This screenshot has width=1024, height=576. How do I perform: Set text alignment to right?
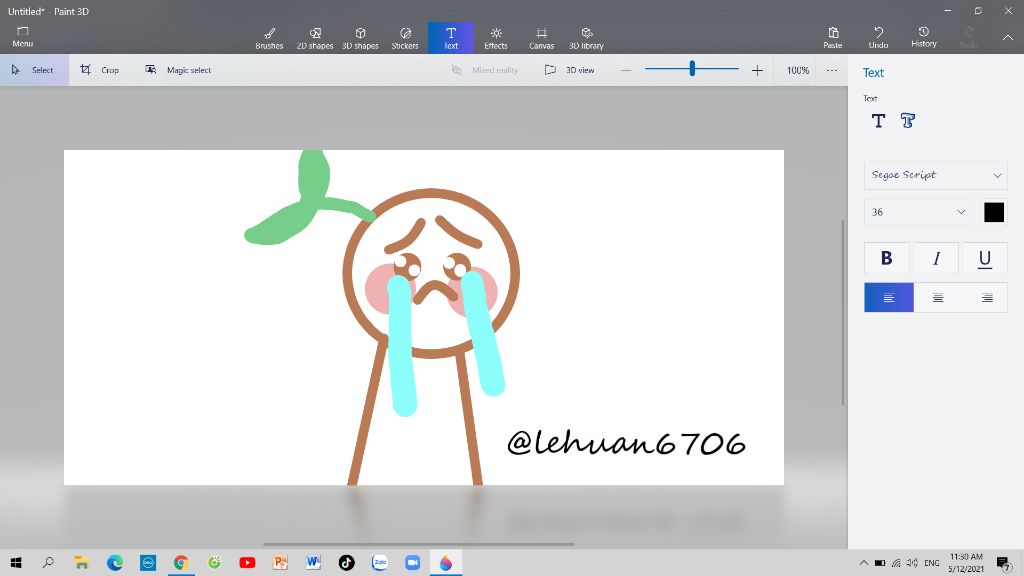pos(986,297)
